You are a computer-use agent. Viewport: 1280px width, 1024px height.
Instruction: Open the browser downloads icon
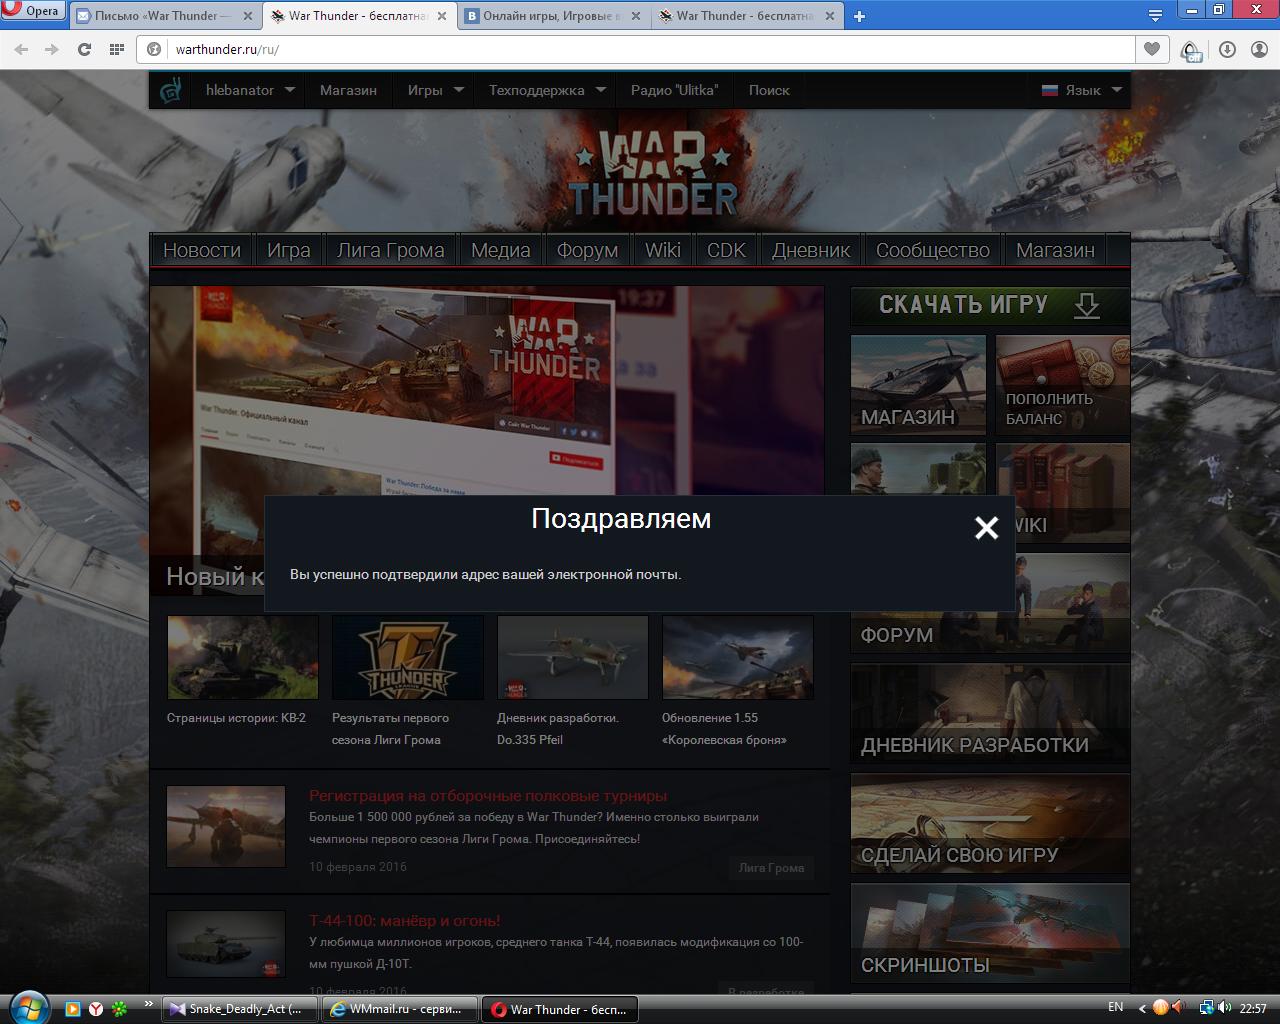coord(1227,49)
